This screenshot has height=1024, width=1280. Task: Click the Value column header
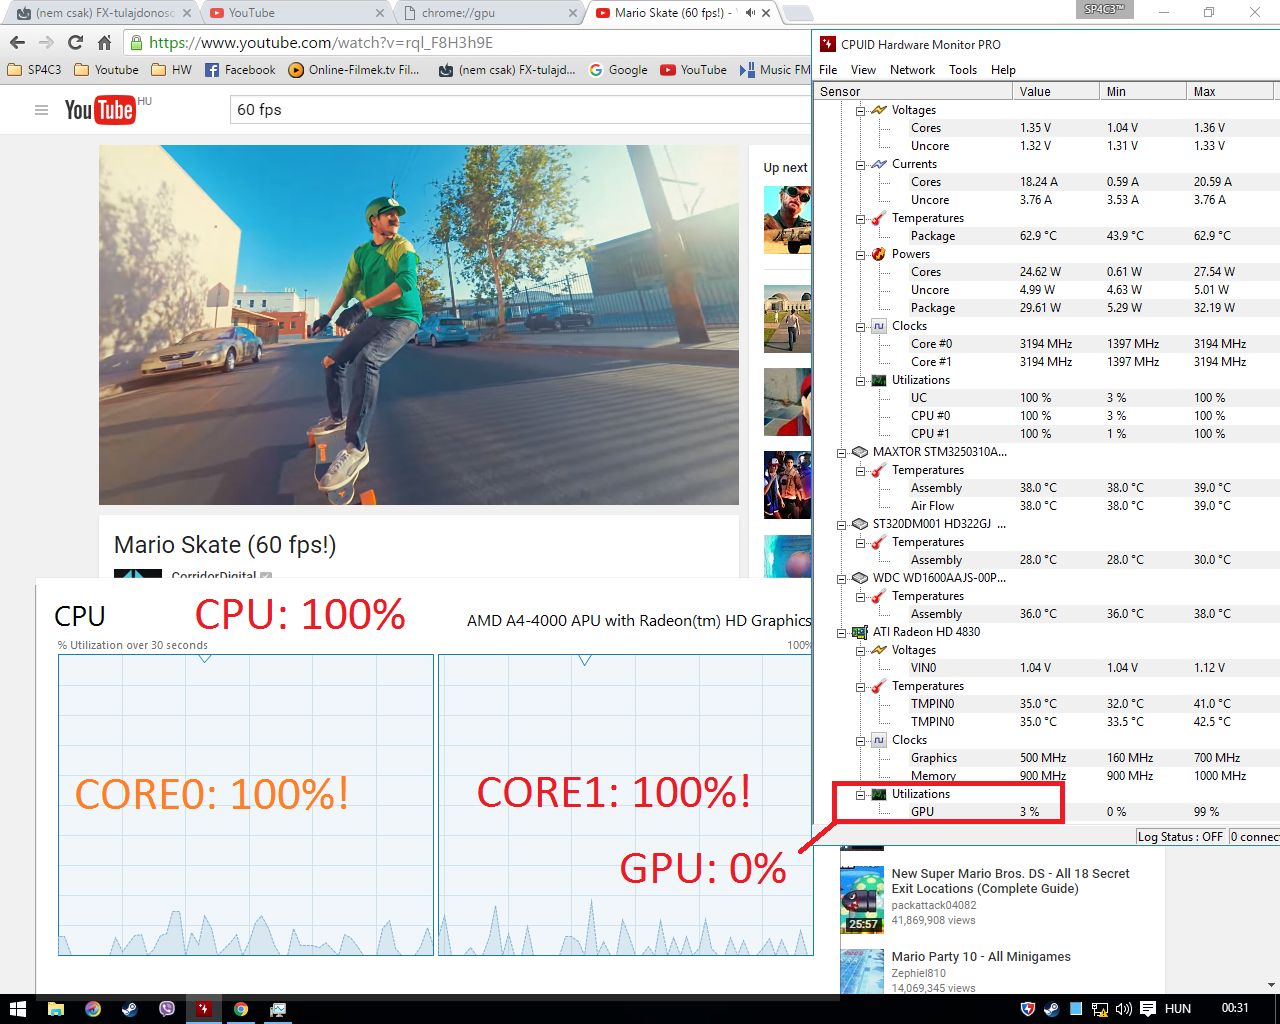[x=1055, y=91]
